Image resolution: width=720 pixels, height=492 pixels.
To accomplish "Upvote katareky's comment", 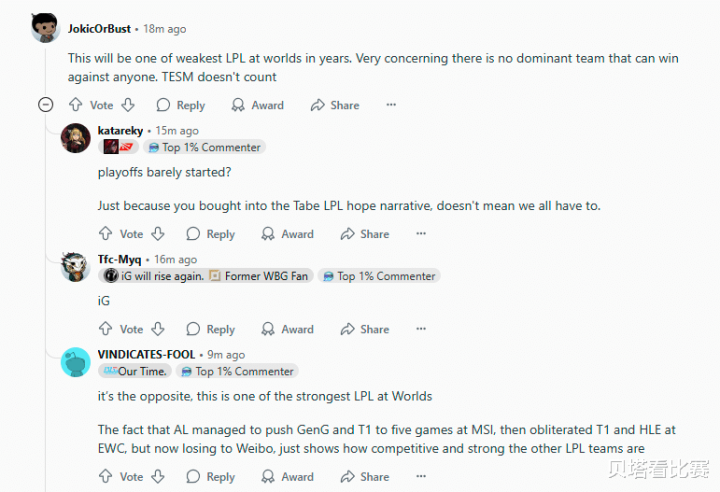I will [x=105, y=234].
